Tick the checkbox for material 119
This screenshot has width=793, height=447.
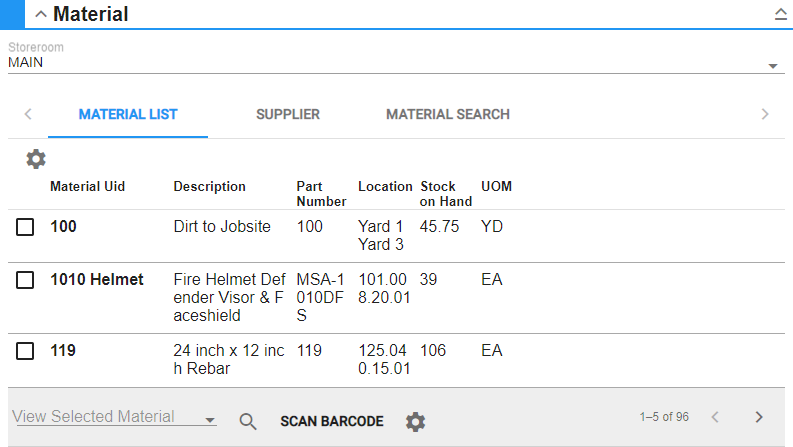[25, 351]
